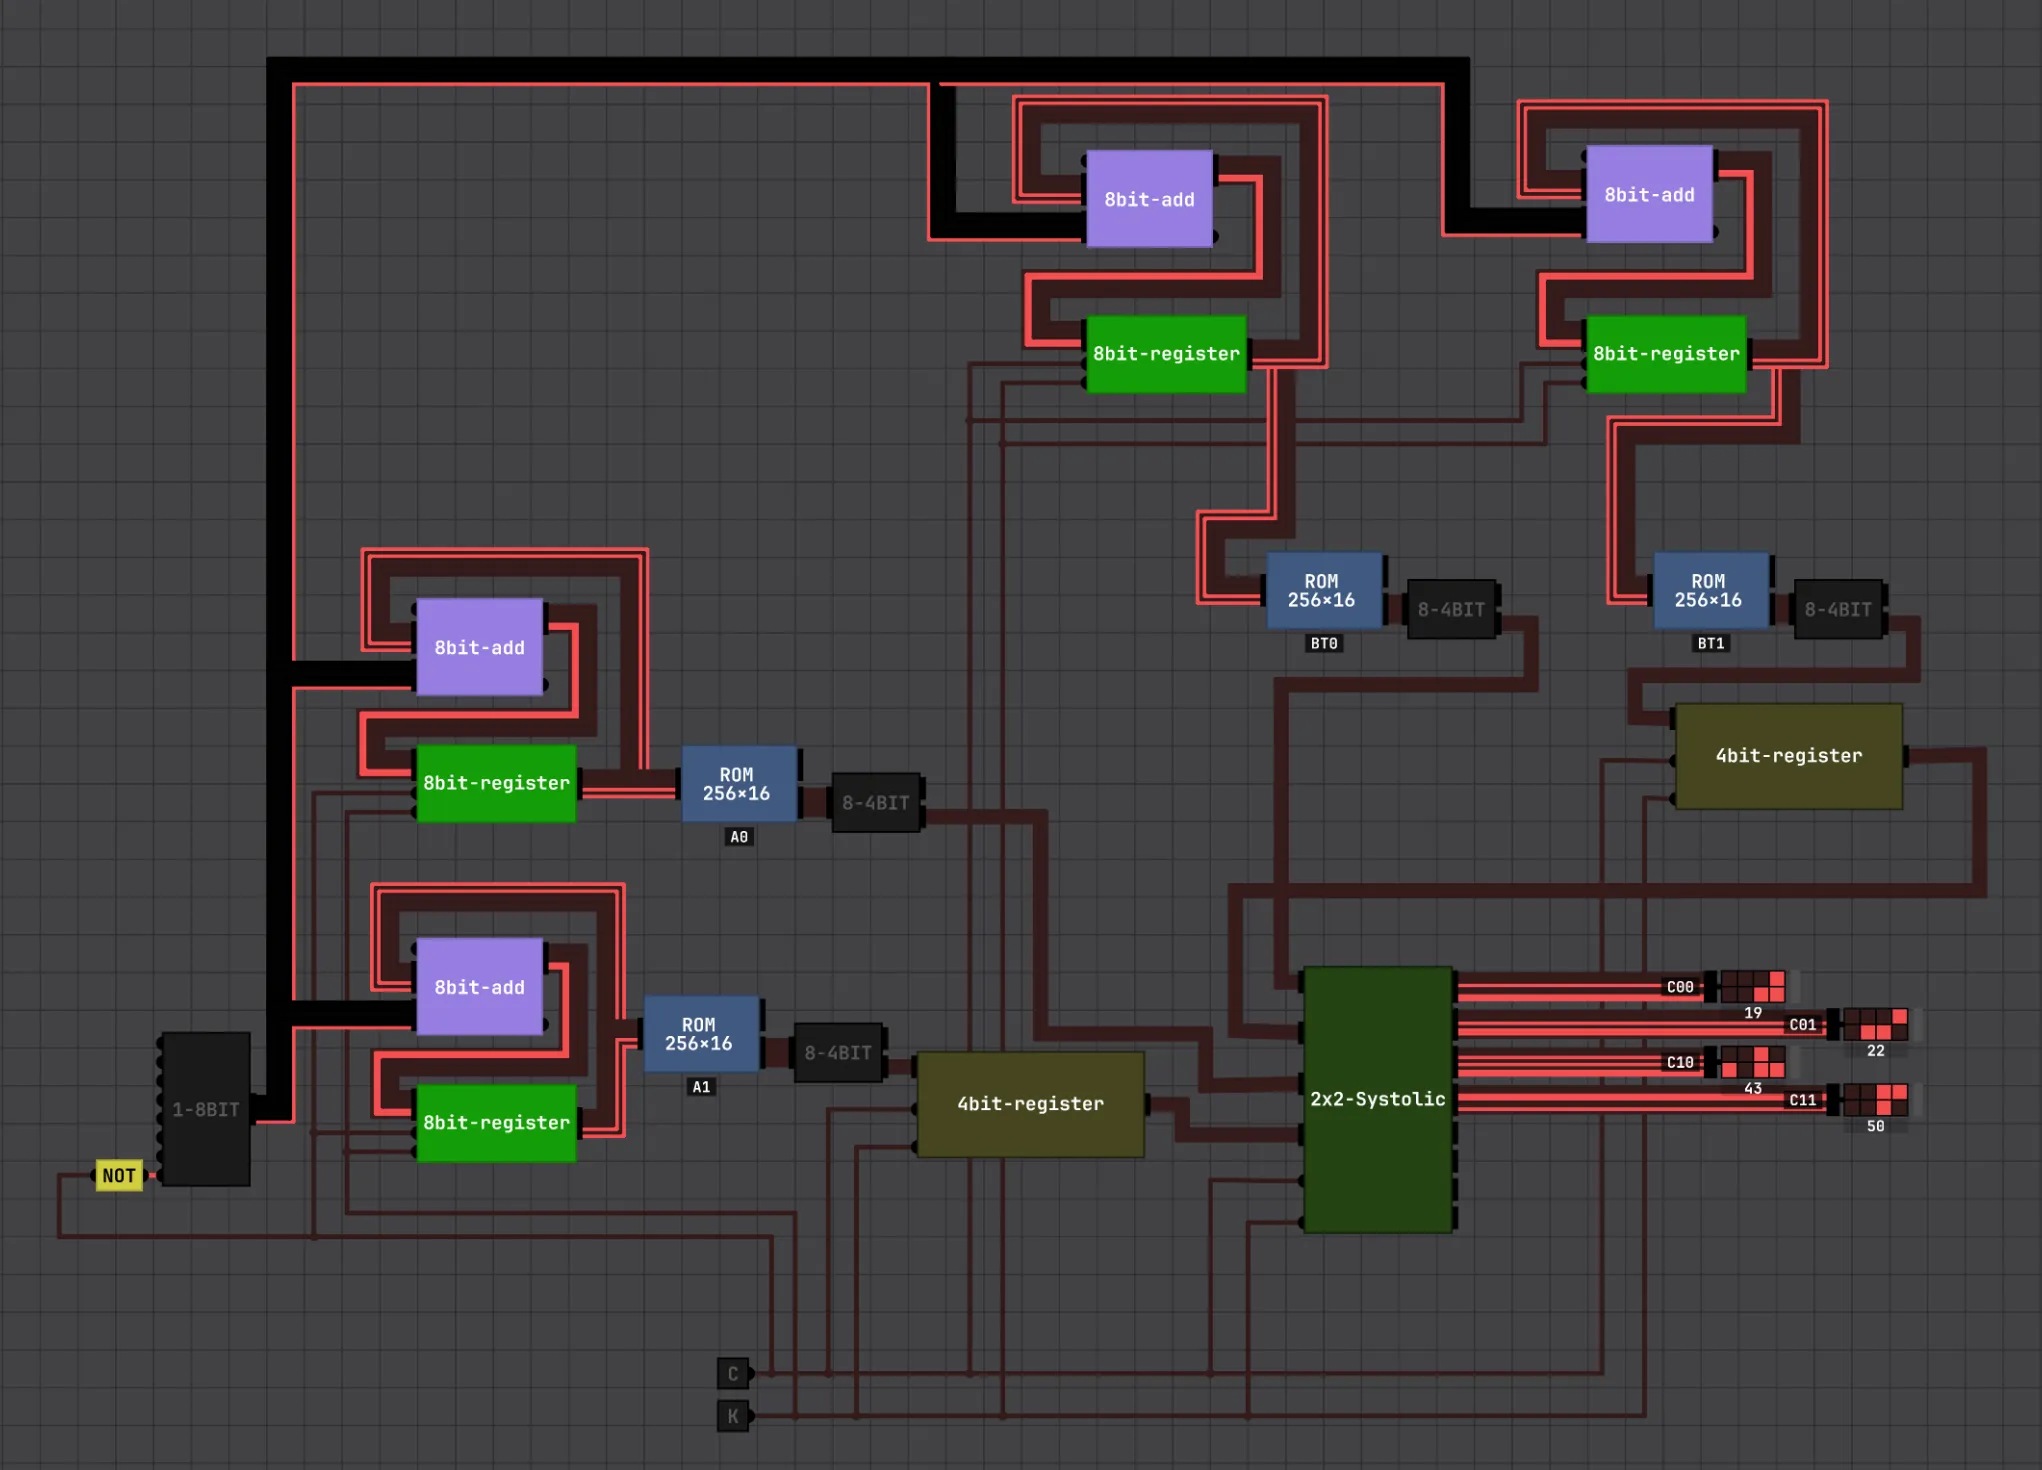Viewport: 2042px width, 1470px height.
Task: Click the C10 output label
Action: pos(1680,1062)
